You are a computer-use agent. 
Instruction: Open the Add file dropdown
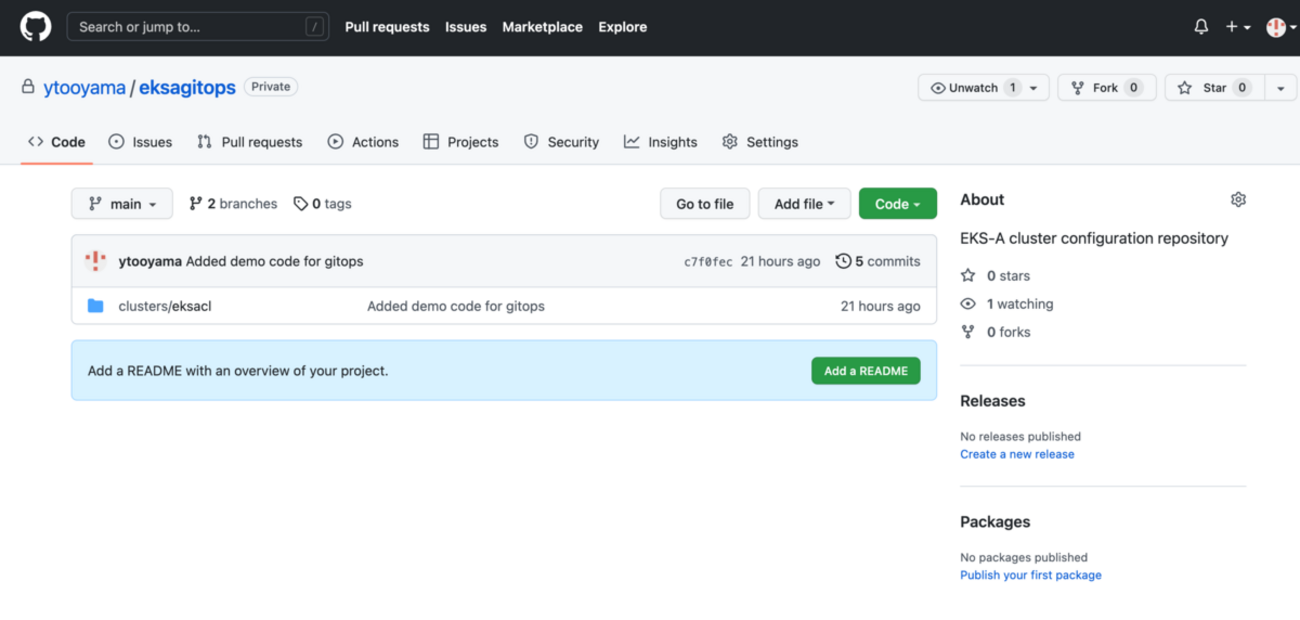pyautogui.click(x=804, y=204)
